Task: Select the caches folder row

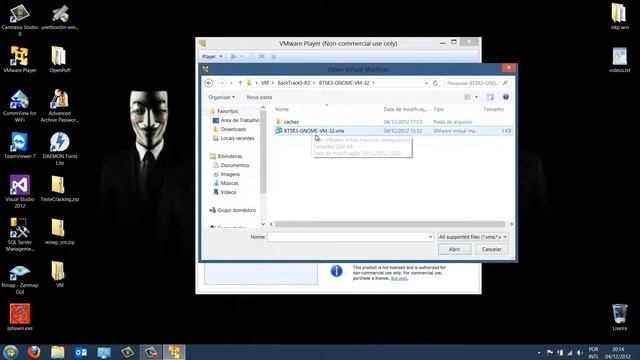Action: tap(393, 122)
